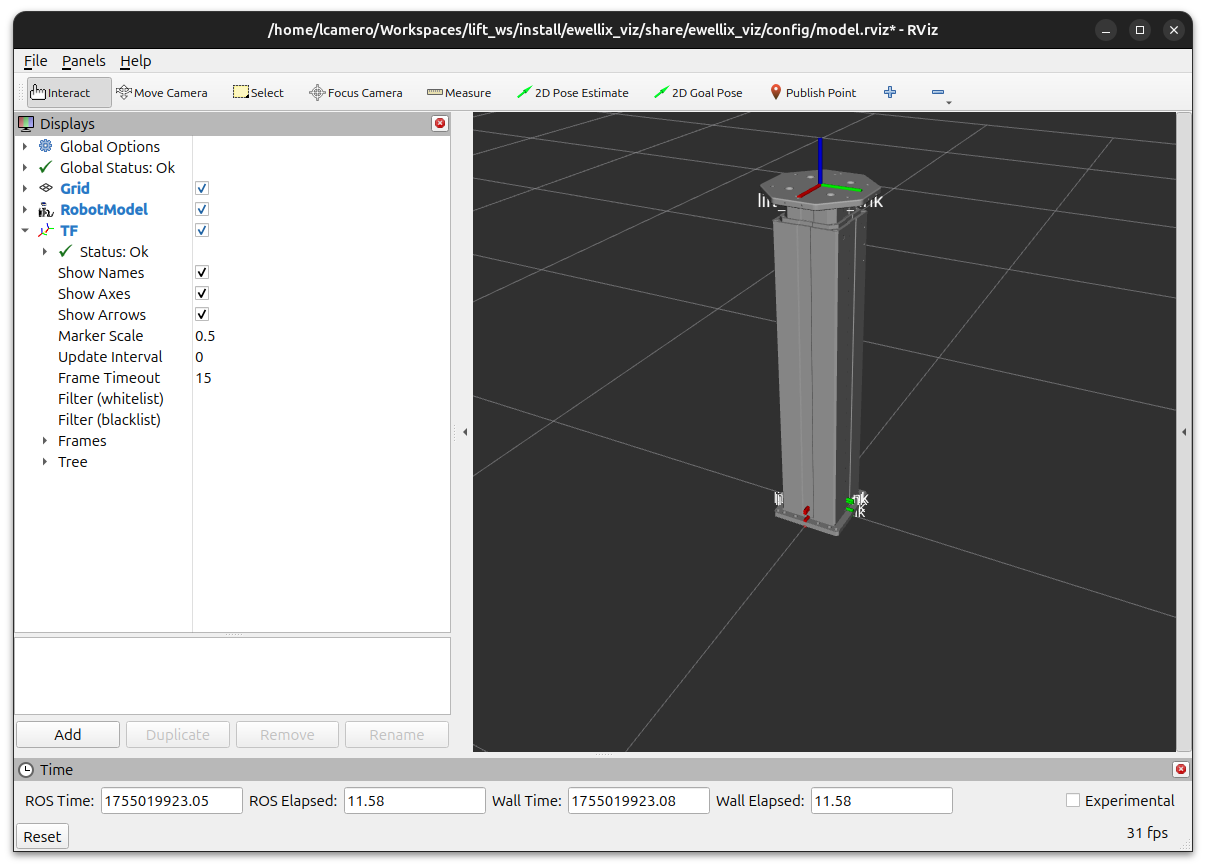
Task: Select the 2D Goal Pose tool
Action: (698, 93)
